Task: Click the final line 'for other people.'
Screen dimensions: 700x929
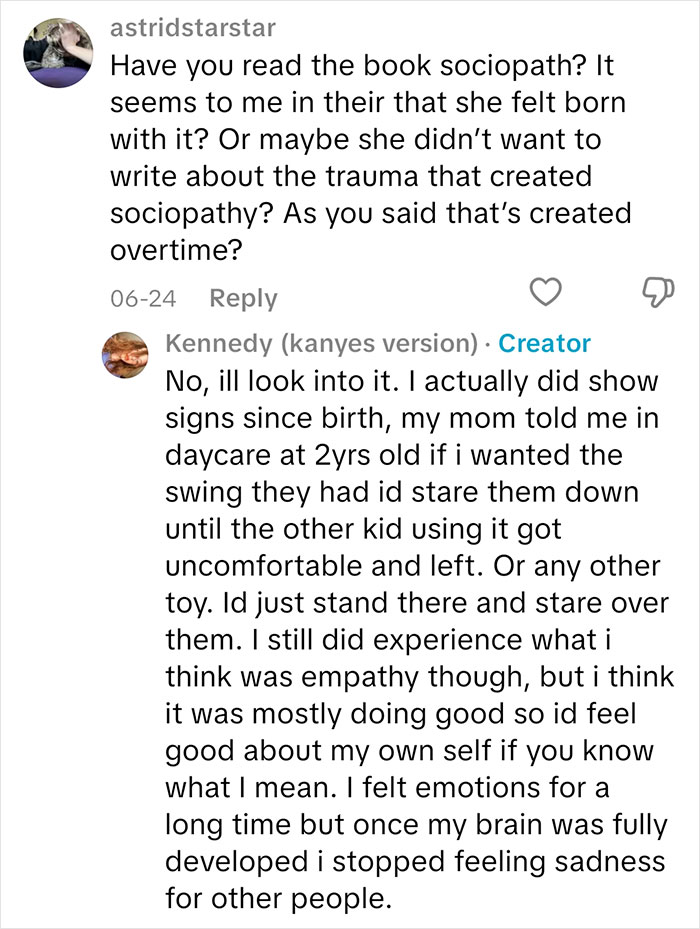Action: tap(279, 899)
